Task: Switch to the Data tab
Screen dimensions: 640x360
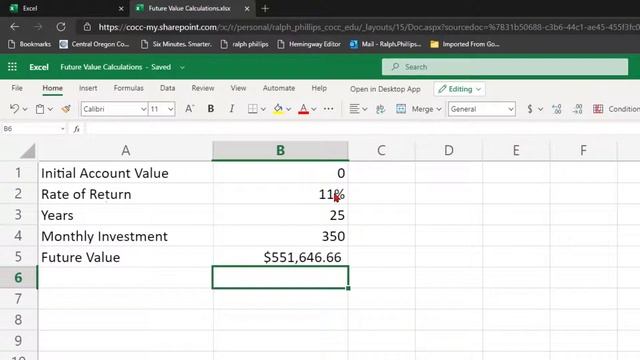Action: pos(167,88)
